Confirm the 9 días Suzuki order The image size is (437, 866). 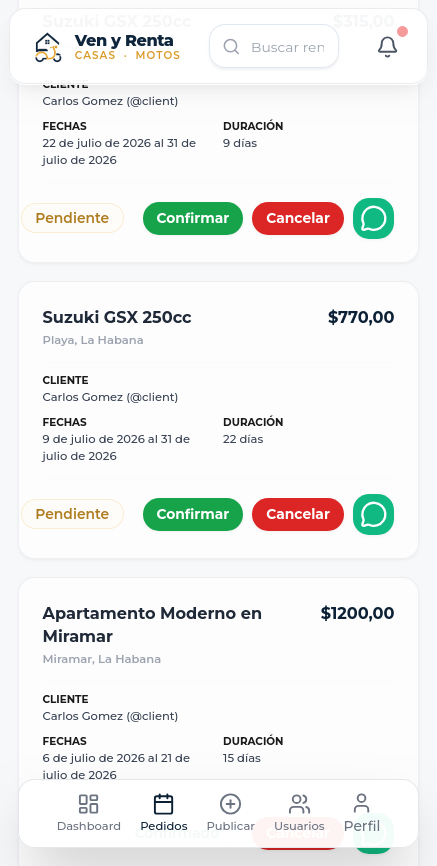pos(193,218)
